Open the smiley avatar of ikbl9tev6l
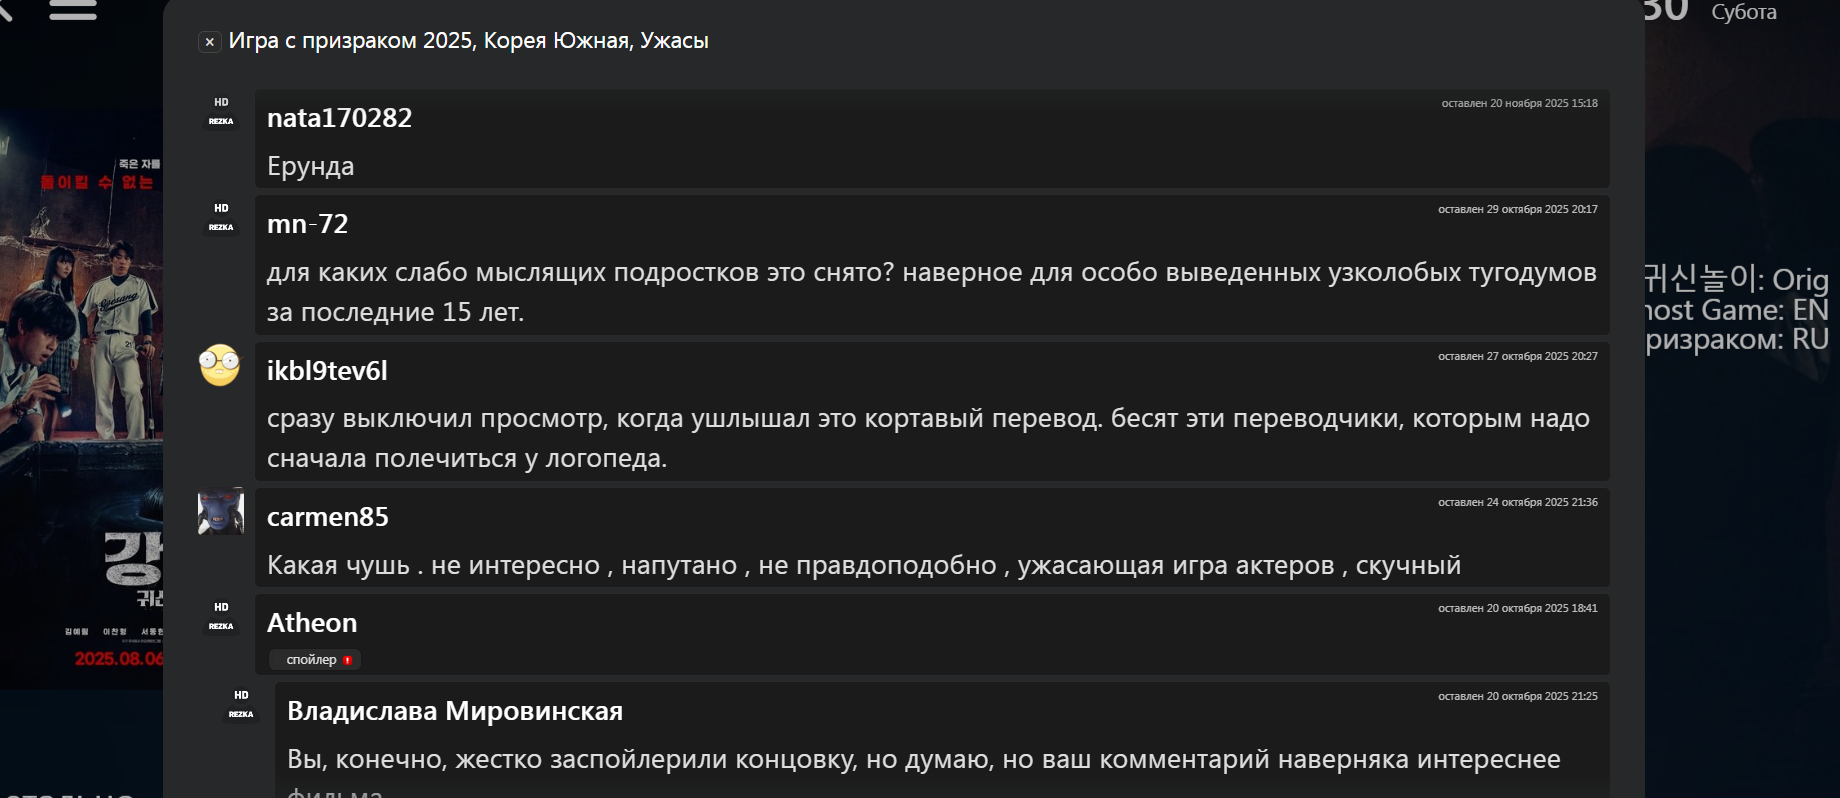The image size is (1840, 798). [x=220, y=365]
